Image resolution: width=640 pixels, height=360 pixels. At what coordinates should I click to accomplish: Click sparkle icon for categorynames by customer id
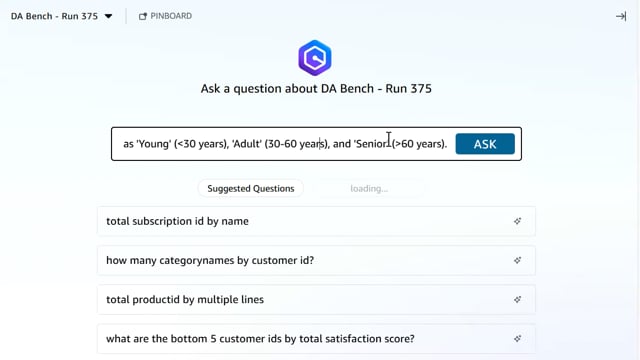pyautogui.click(x=518, y=260)
